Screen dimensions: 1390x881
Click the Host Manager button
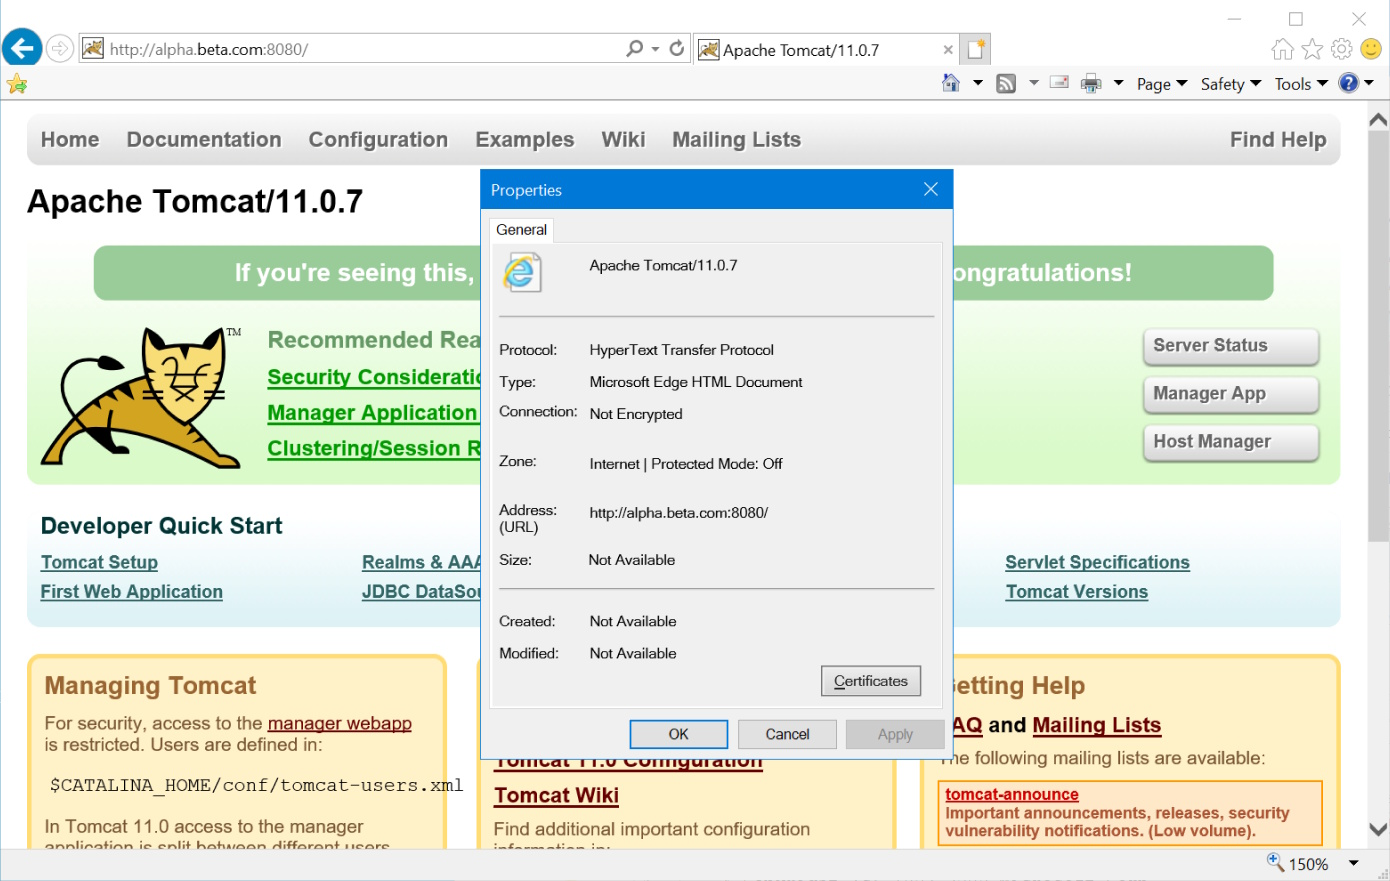click(x=1231, y=442)
